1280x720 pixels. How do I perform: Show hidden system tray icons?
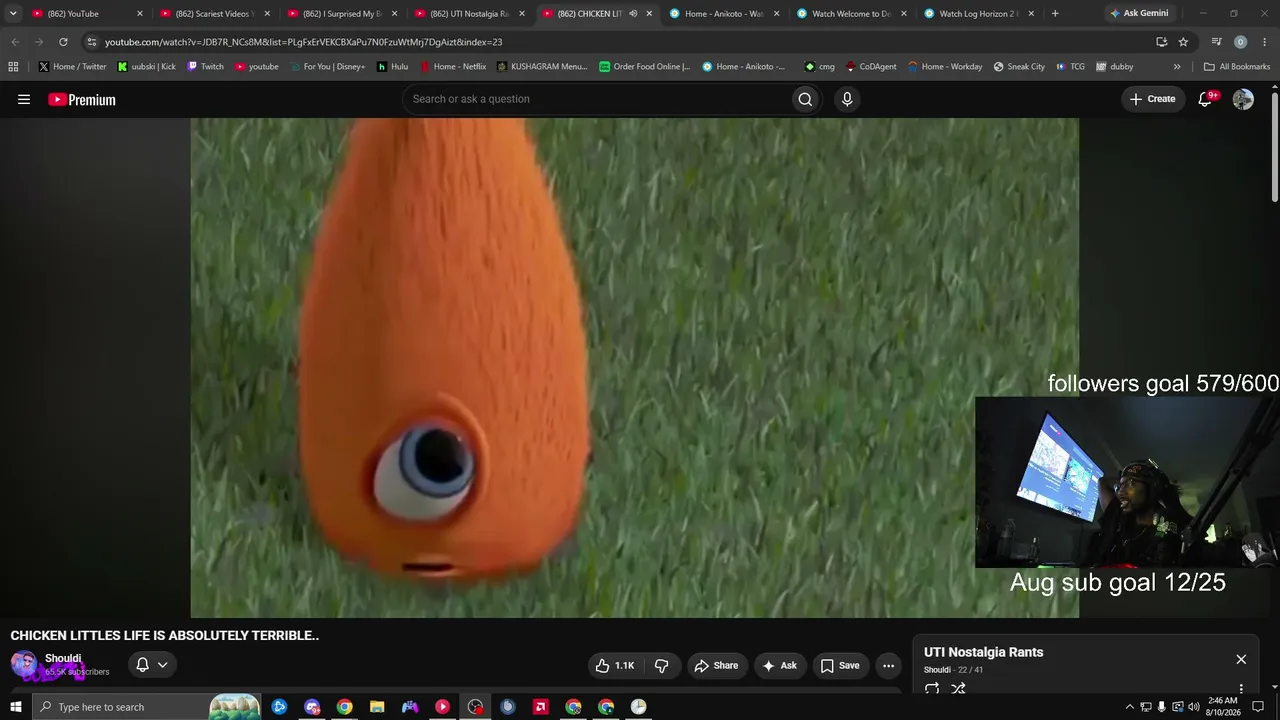pos(1130,707)
